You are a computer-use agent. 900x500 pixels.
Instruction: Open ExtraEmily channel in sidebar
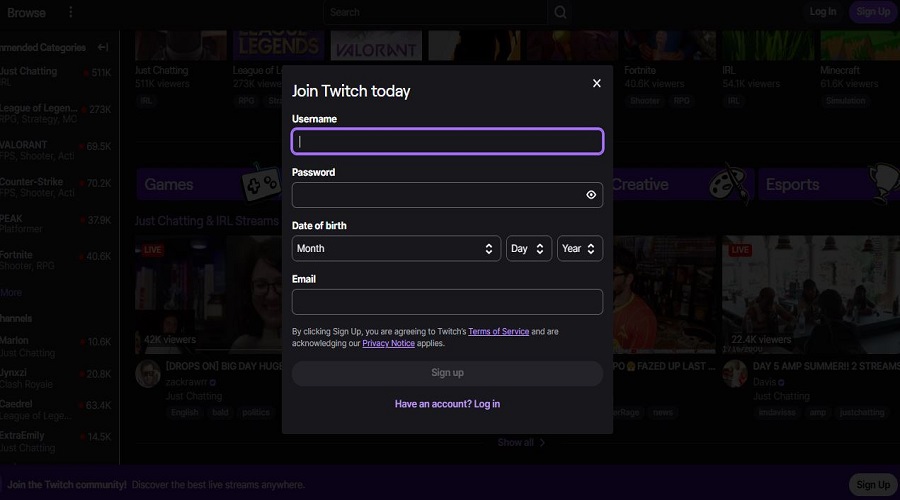pyautogui.click(x=57, y=441)
